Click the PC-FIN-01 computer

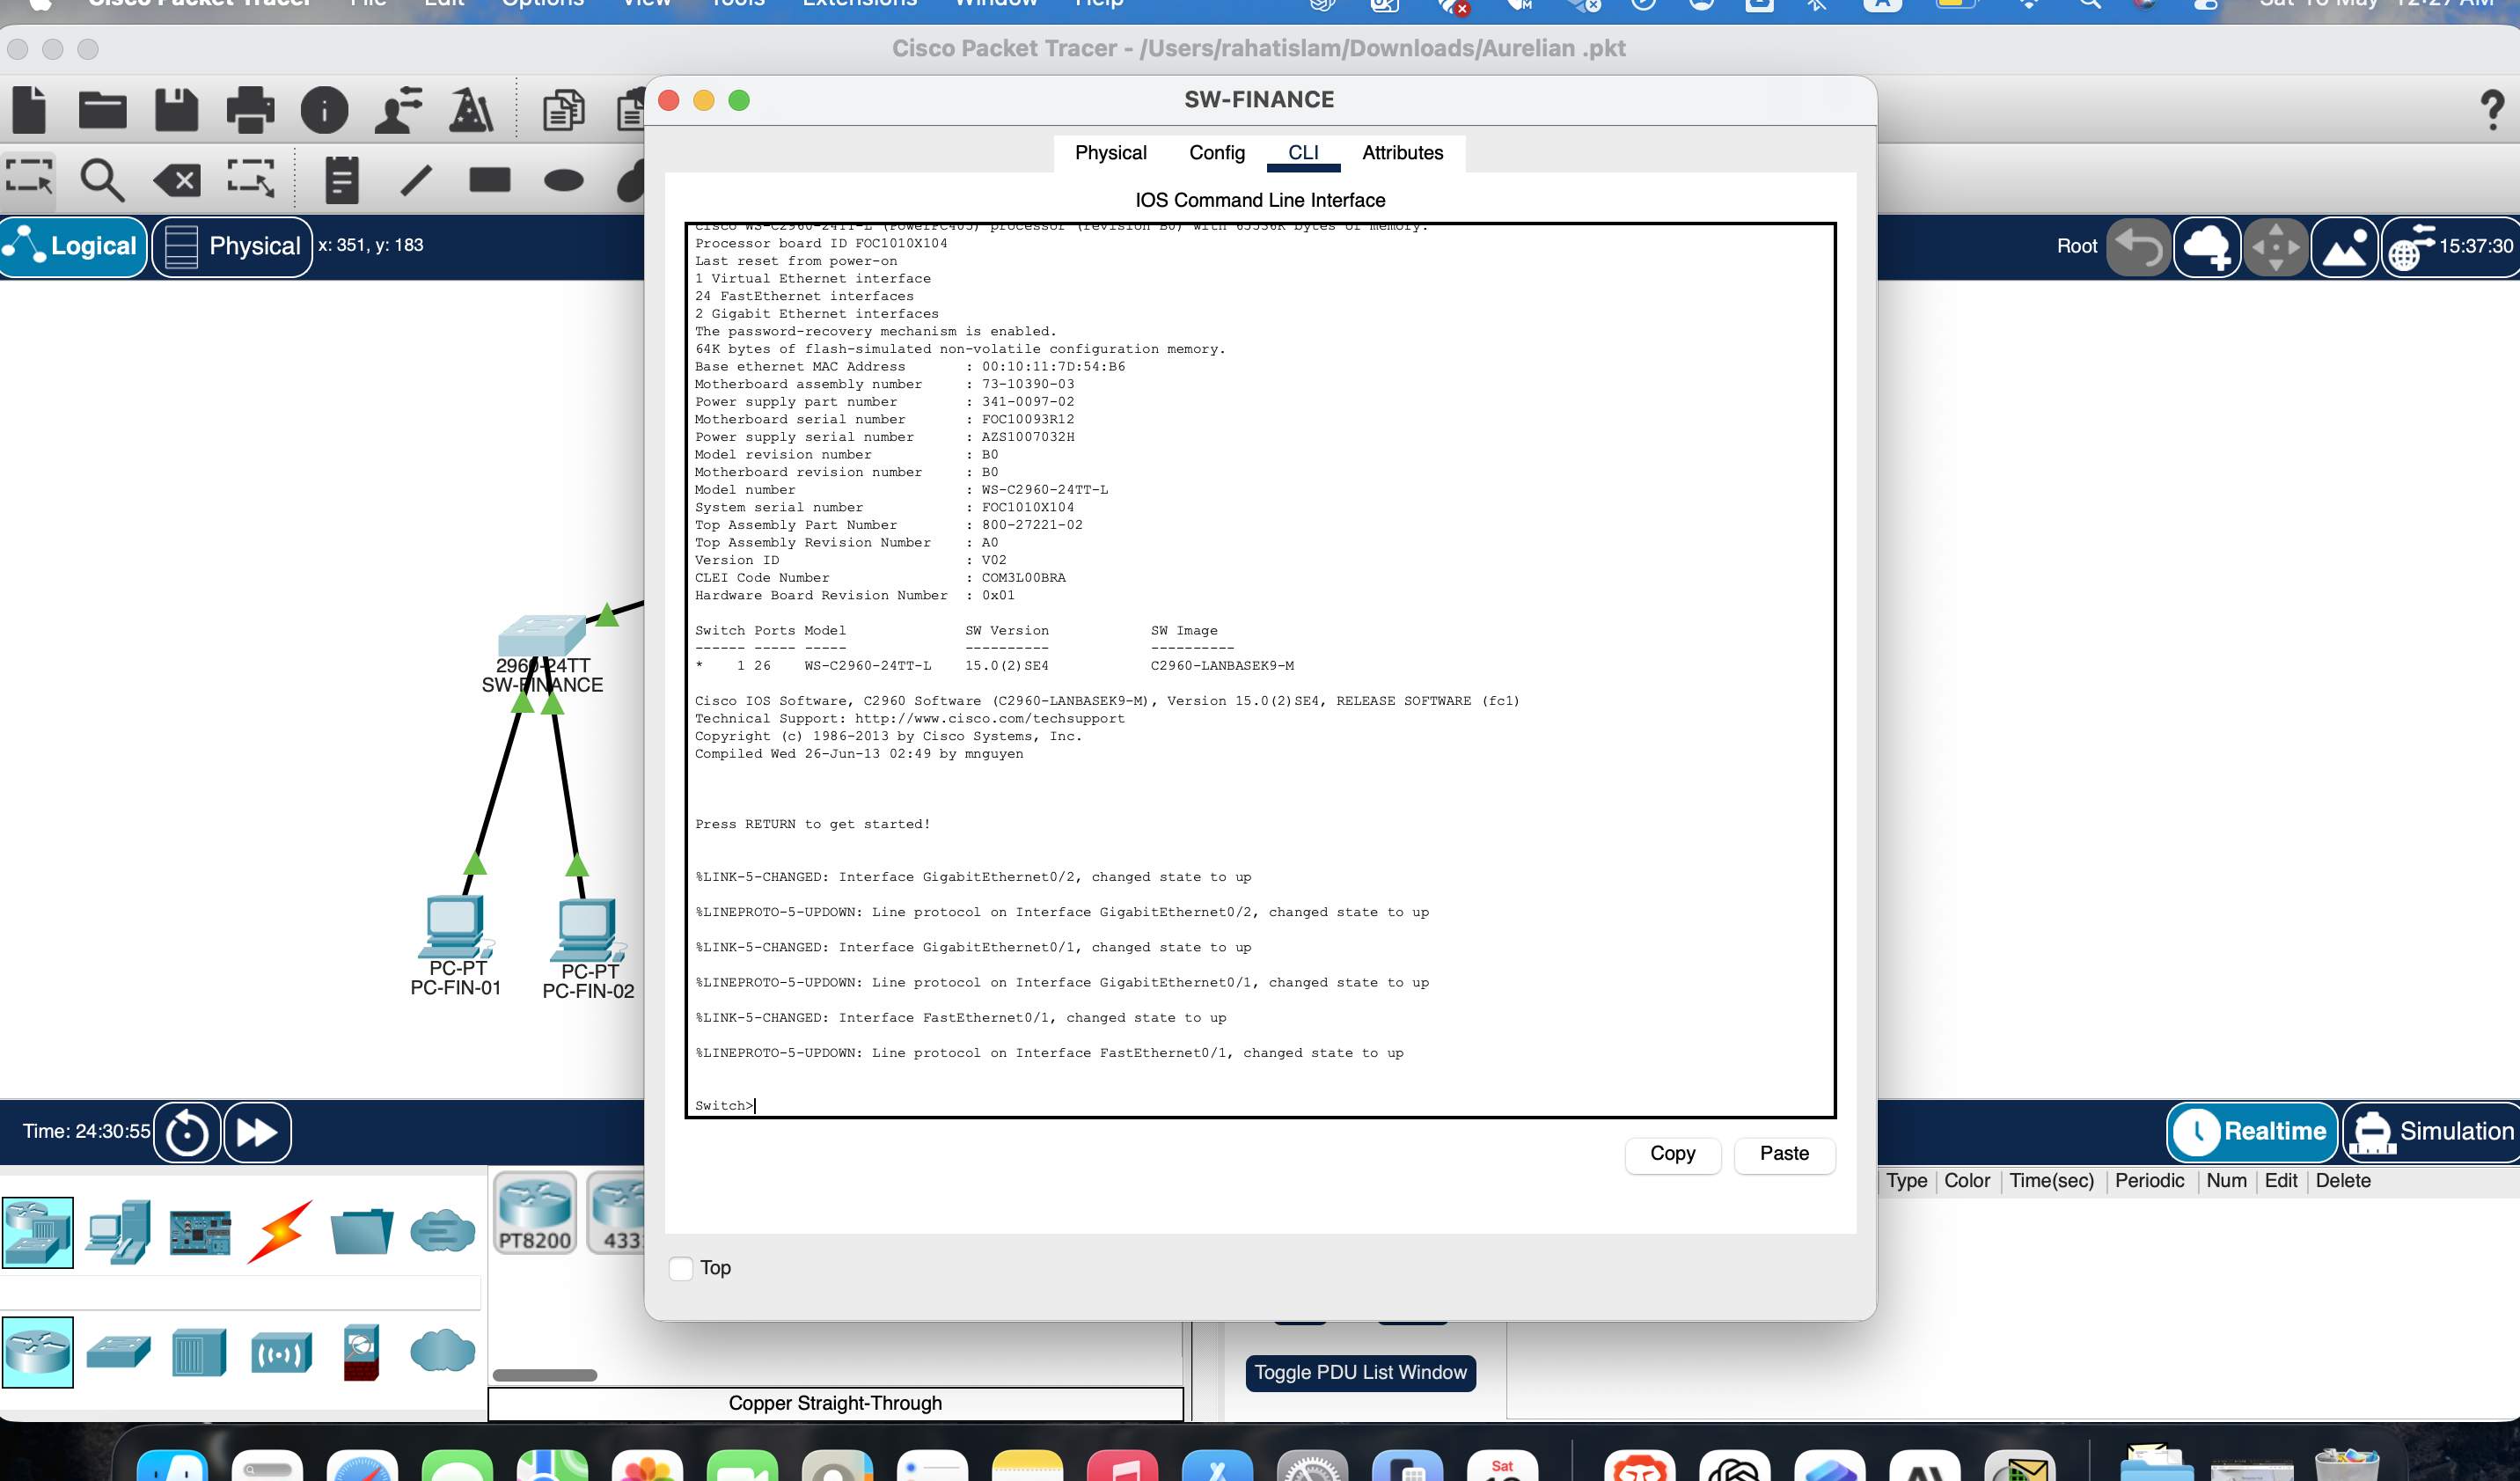[455, 926]
